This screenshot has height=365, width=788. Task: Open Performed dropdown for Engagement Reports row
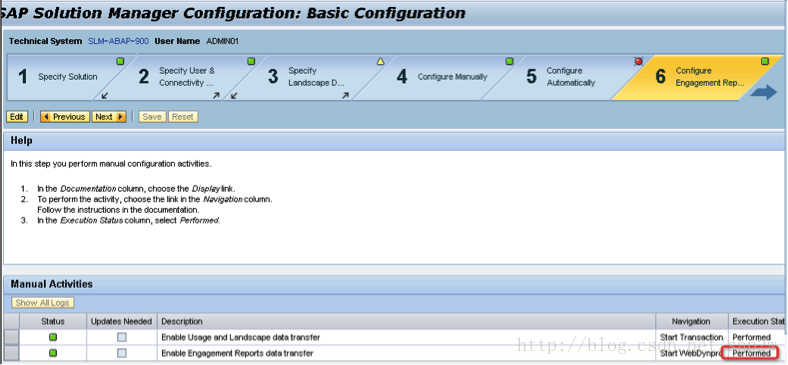point(752,353)
